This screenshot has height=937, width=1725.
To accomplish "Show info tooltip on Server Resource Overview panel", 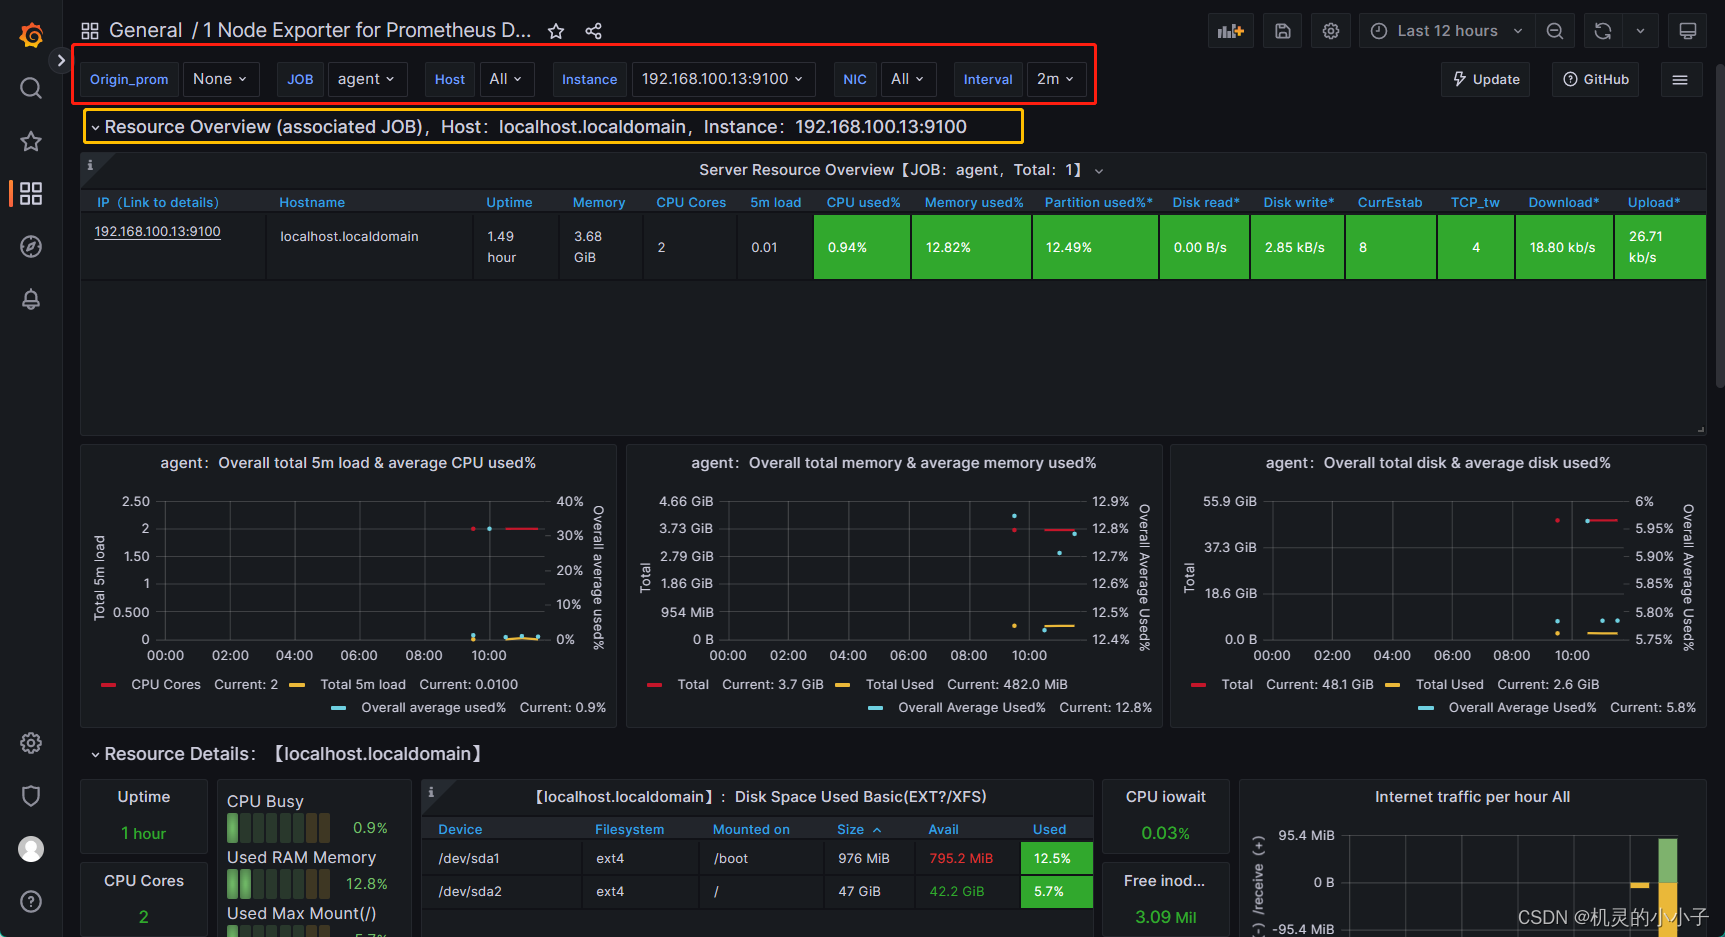I will tap(90, 165).
